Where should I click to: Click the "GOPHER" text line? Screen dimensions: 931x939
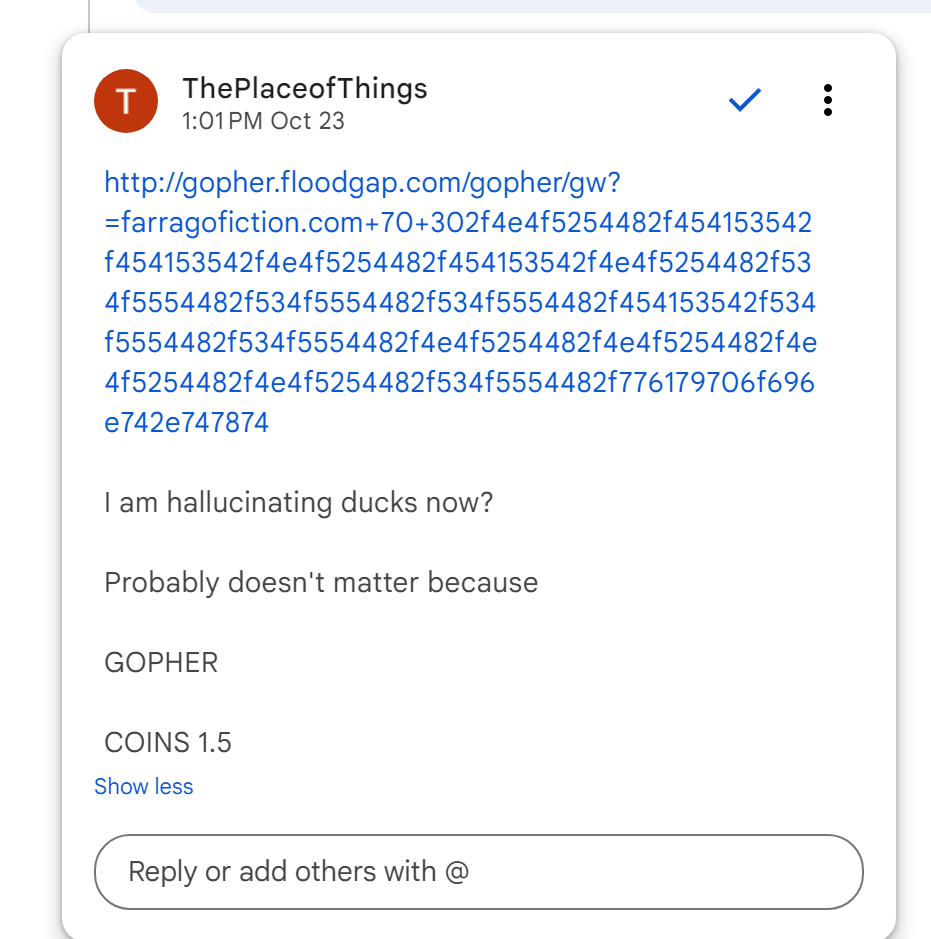click(x=161, y=662)
